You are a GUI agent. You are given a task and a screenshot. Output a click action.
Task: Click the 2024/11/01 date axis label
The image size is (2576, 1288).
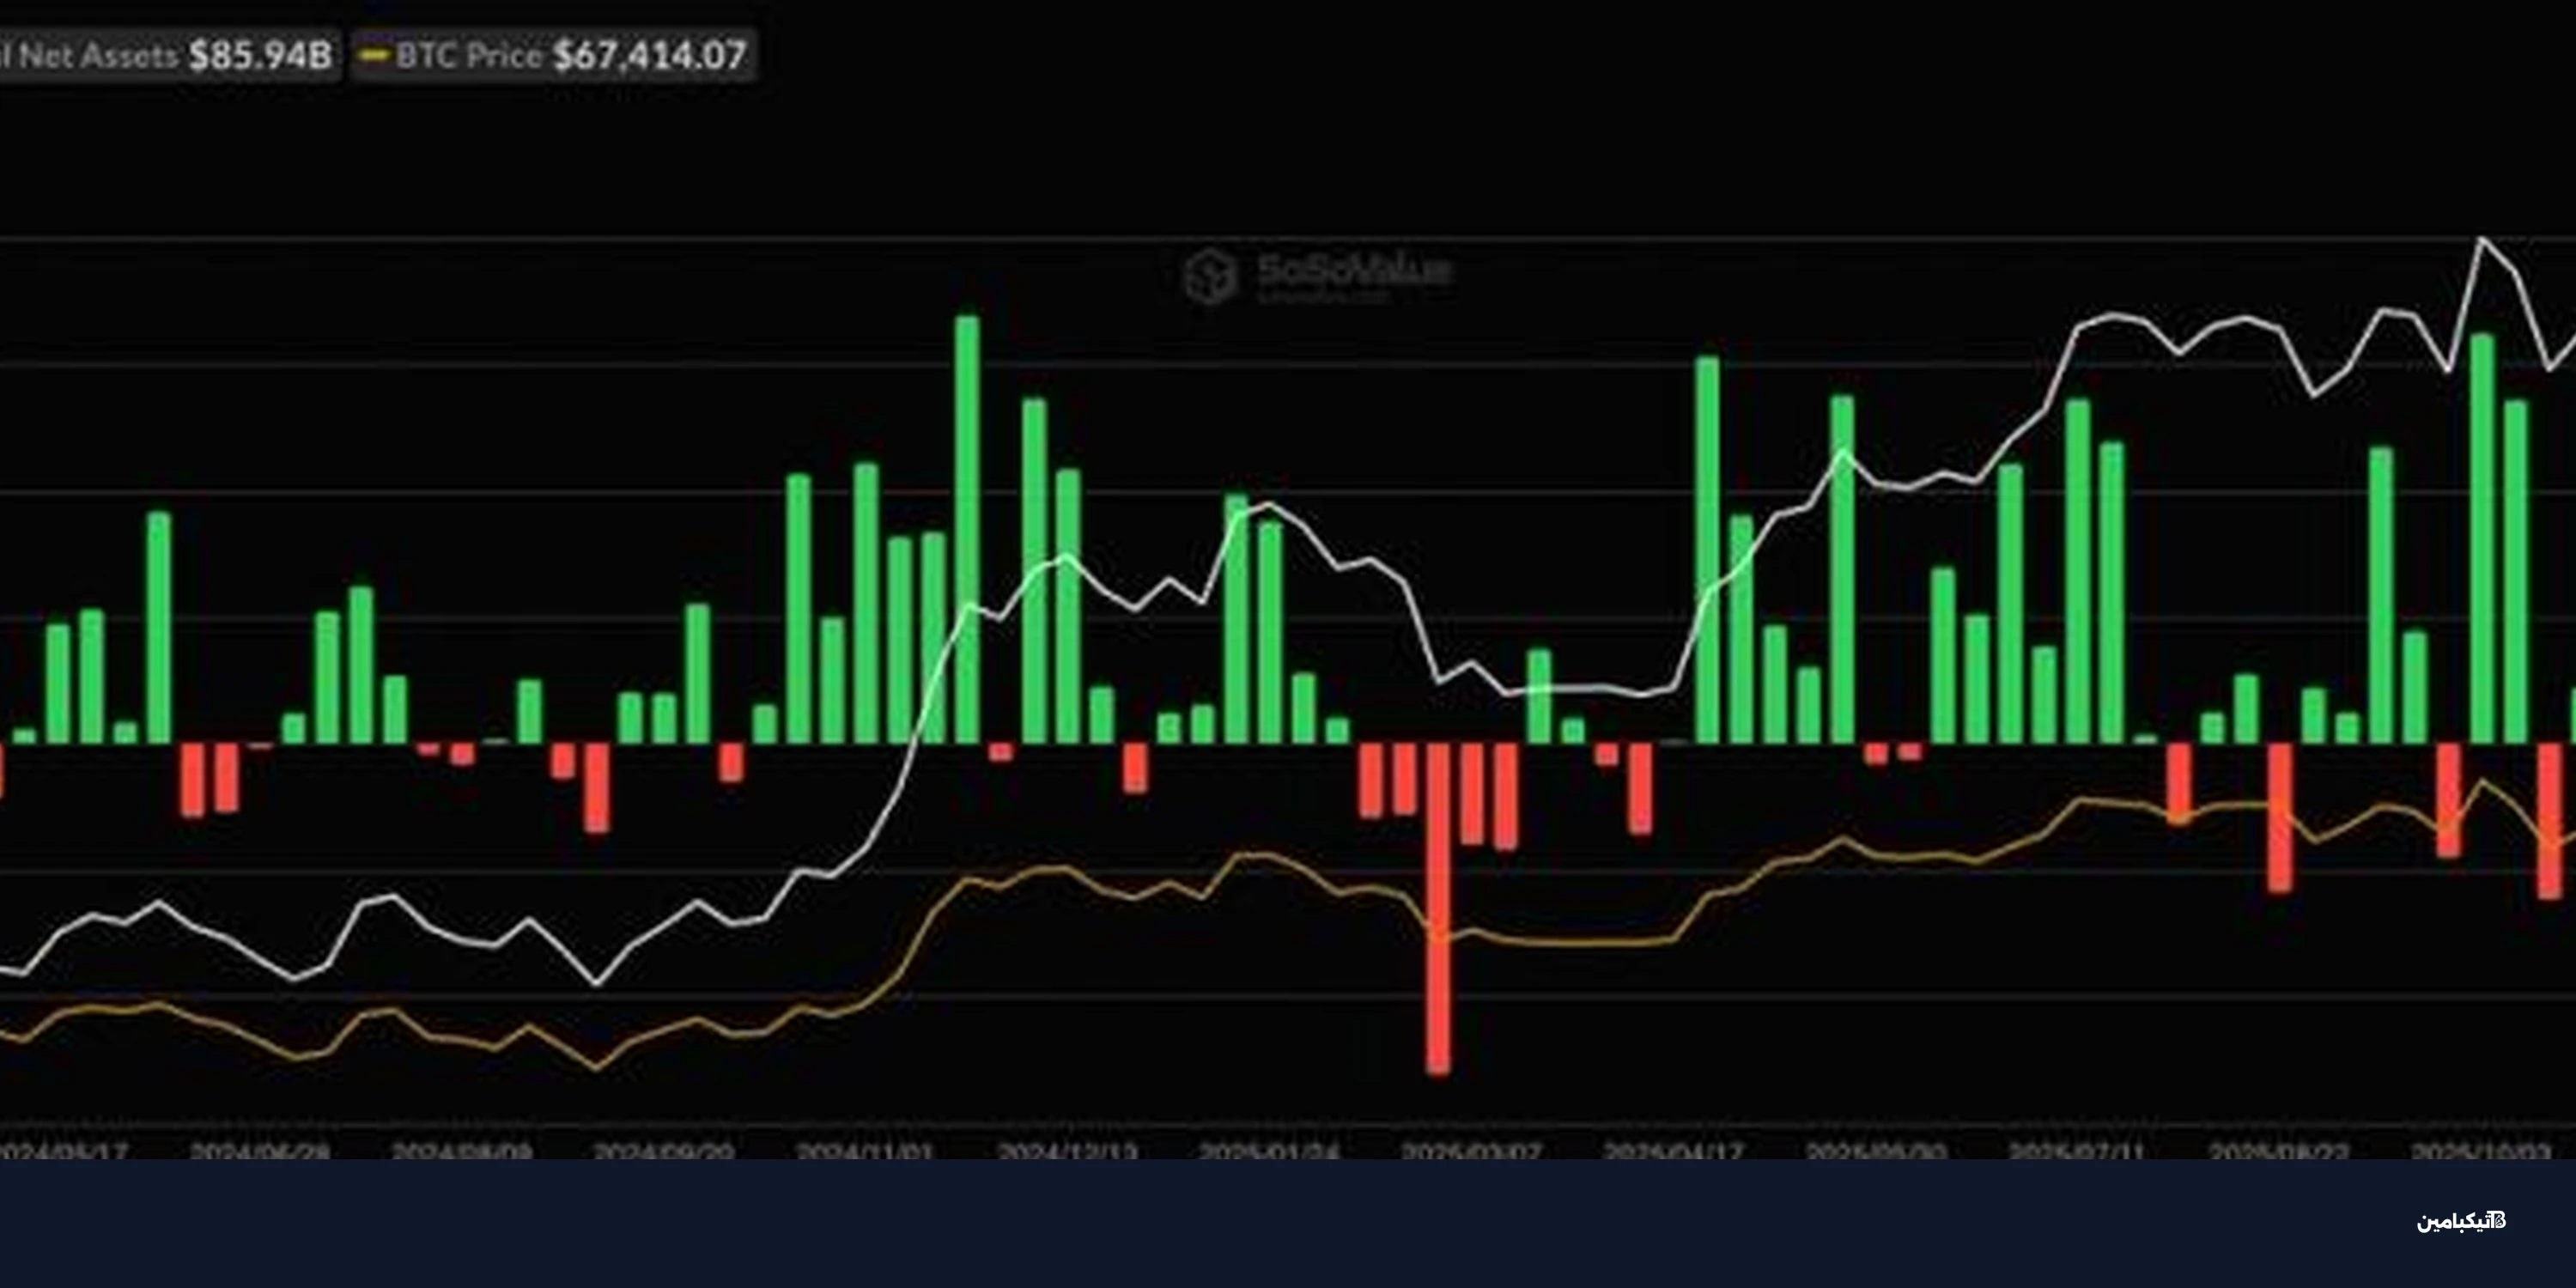click(x=865, y=1150)
